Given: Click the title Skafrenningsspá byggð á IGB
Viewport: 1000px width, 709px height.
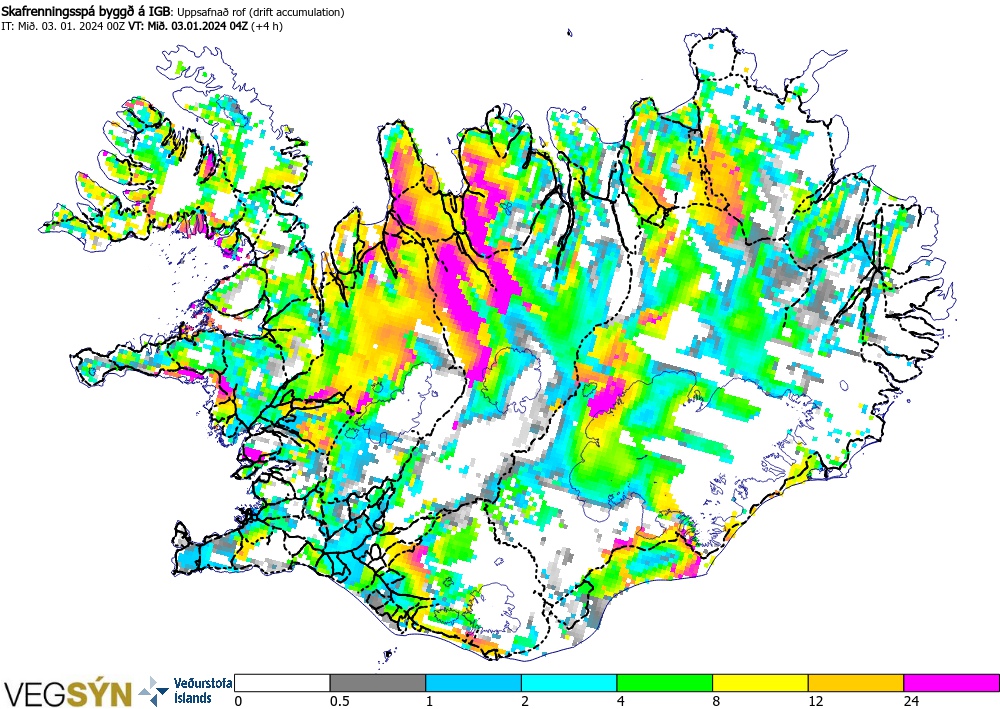Looking at the screenshot, I should (86, 11).
